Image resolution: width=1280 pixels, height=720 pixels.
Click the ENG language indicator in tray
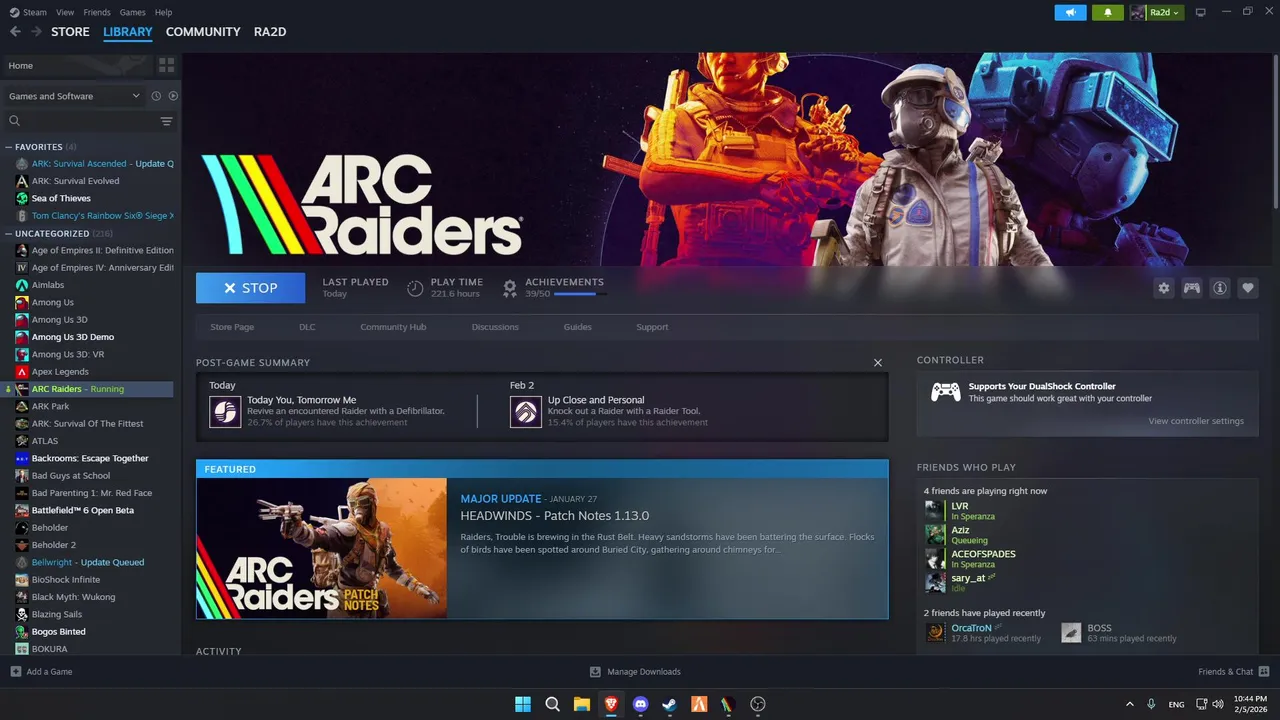[x=1176, y=704]
